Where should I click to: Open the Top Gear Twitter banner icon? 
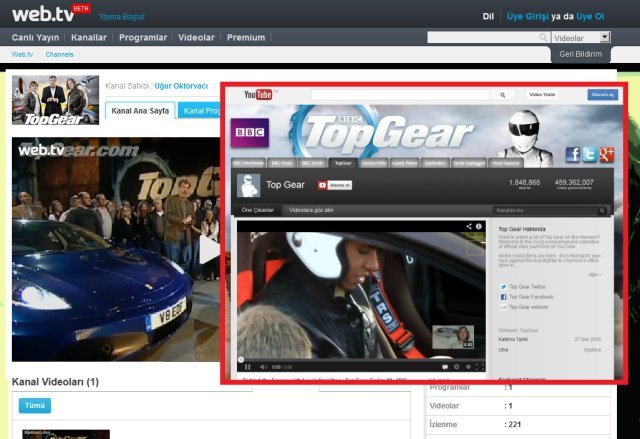tap(589, 155)
